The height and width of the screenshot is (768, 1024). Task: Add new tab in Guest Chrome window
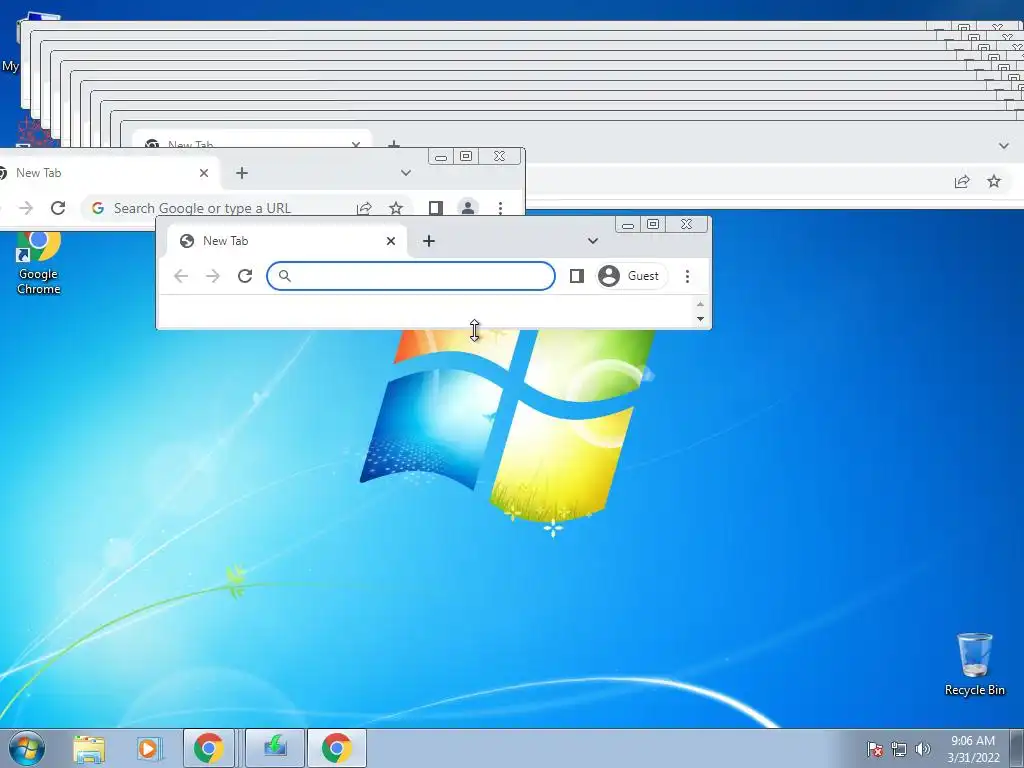pyautogui.click(x=428, y=241)
